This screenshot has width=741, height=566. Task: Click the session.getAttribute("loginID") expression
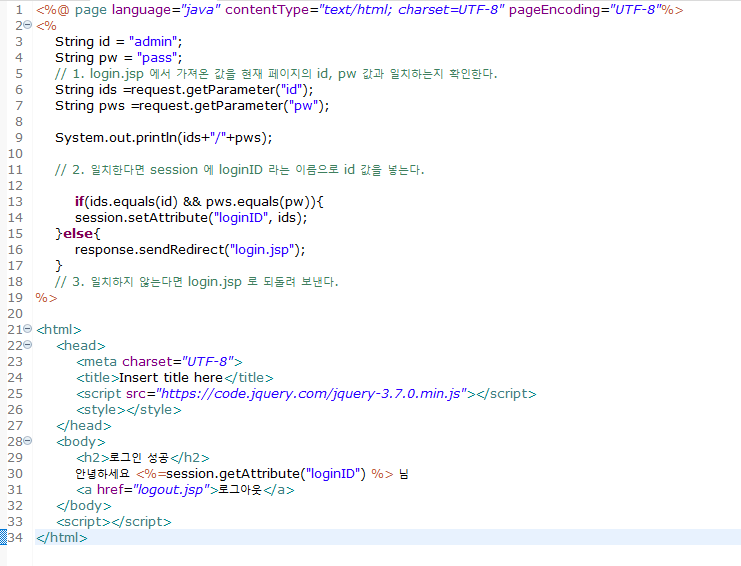[x=265, y=474]
